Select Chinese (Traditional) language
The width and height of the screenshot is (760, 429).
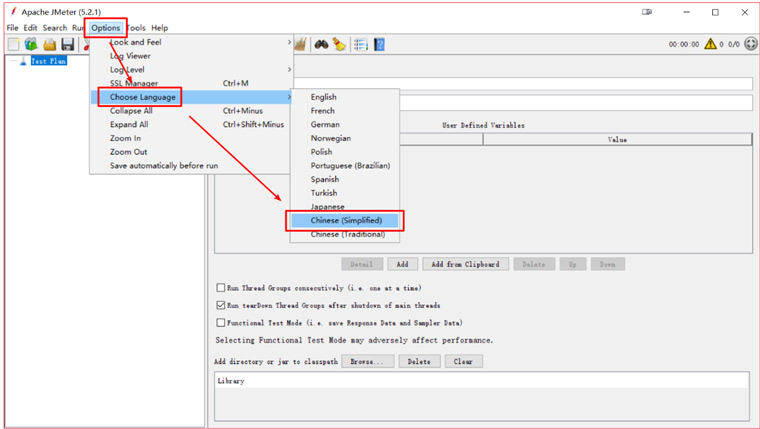click(345, 234)
